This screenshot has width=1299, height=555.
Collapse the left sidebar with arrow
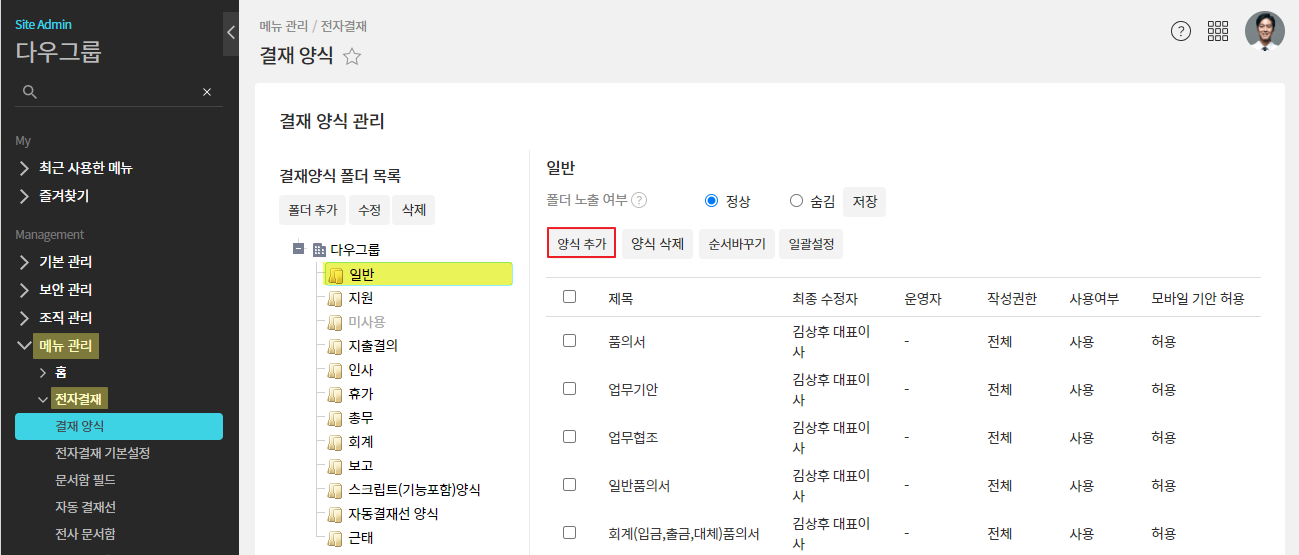pyautogui.click(x=231, y=32)
